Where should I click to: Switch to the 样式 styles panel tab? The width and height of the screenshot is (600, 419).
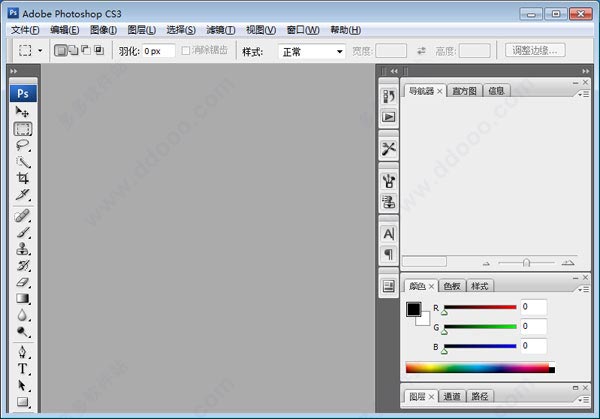point(480,286)
